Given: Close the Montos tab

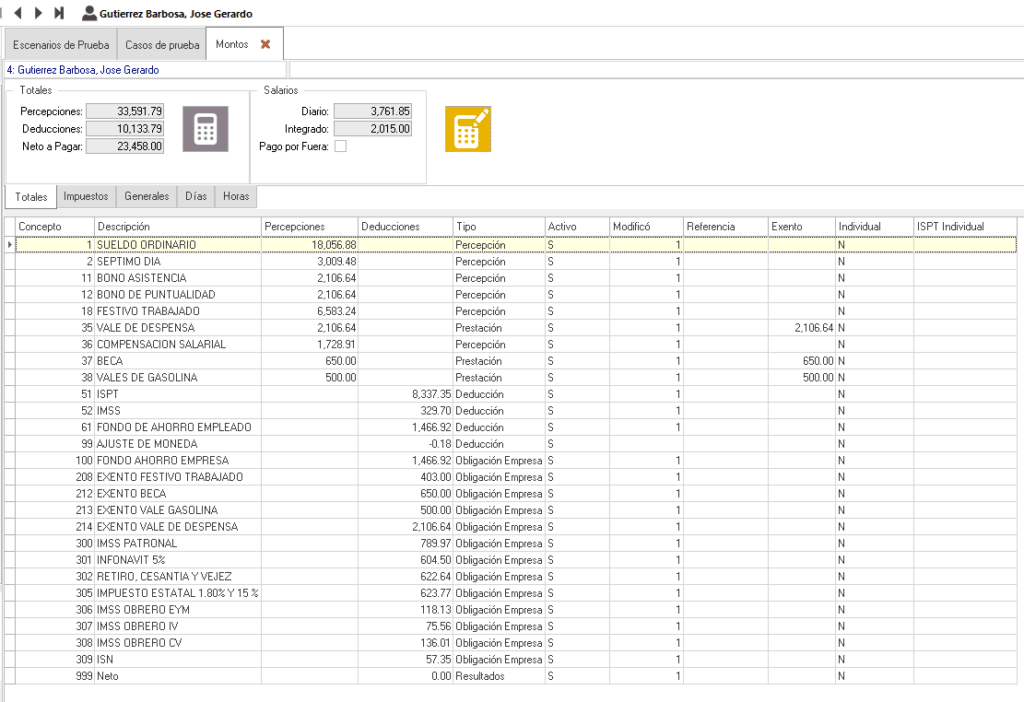Looking at the screenshot, I should coord(266,44).
